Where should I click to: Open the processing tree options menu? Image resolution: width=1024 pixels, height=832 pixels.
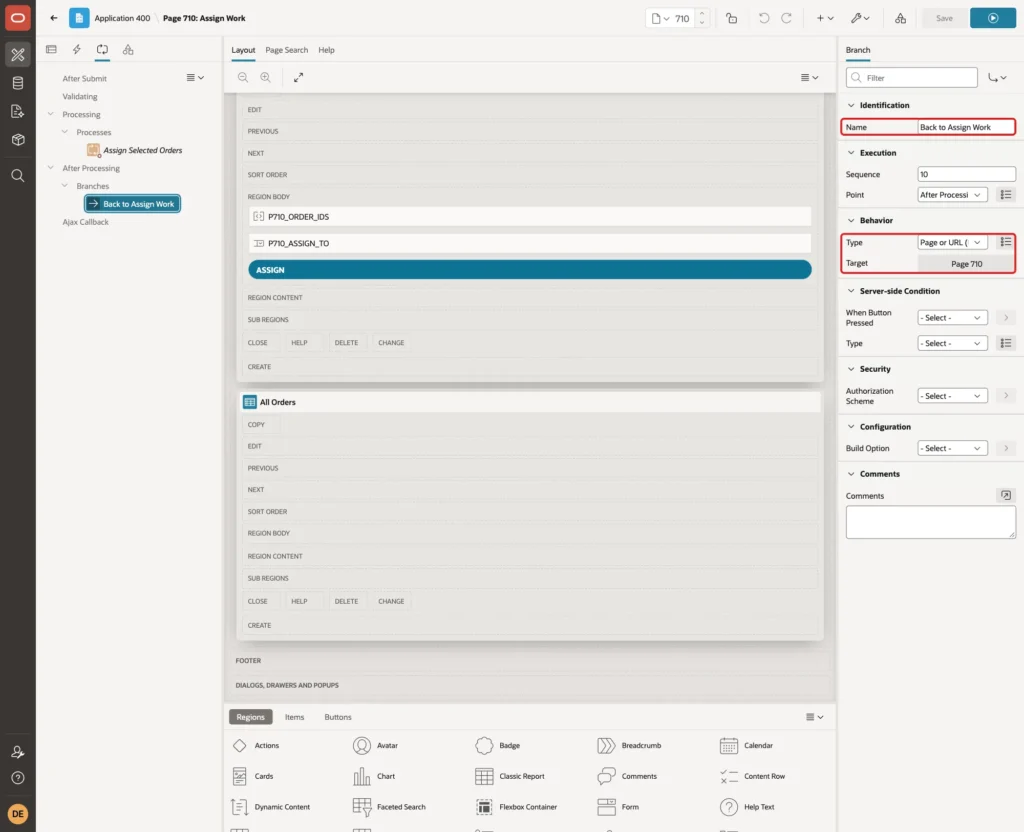[x=195, y=78]
